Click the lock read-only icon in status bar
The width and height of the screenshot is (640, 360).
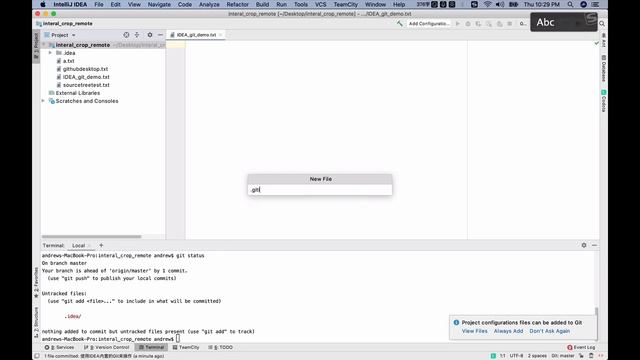(581, 356)
